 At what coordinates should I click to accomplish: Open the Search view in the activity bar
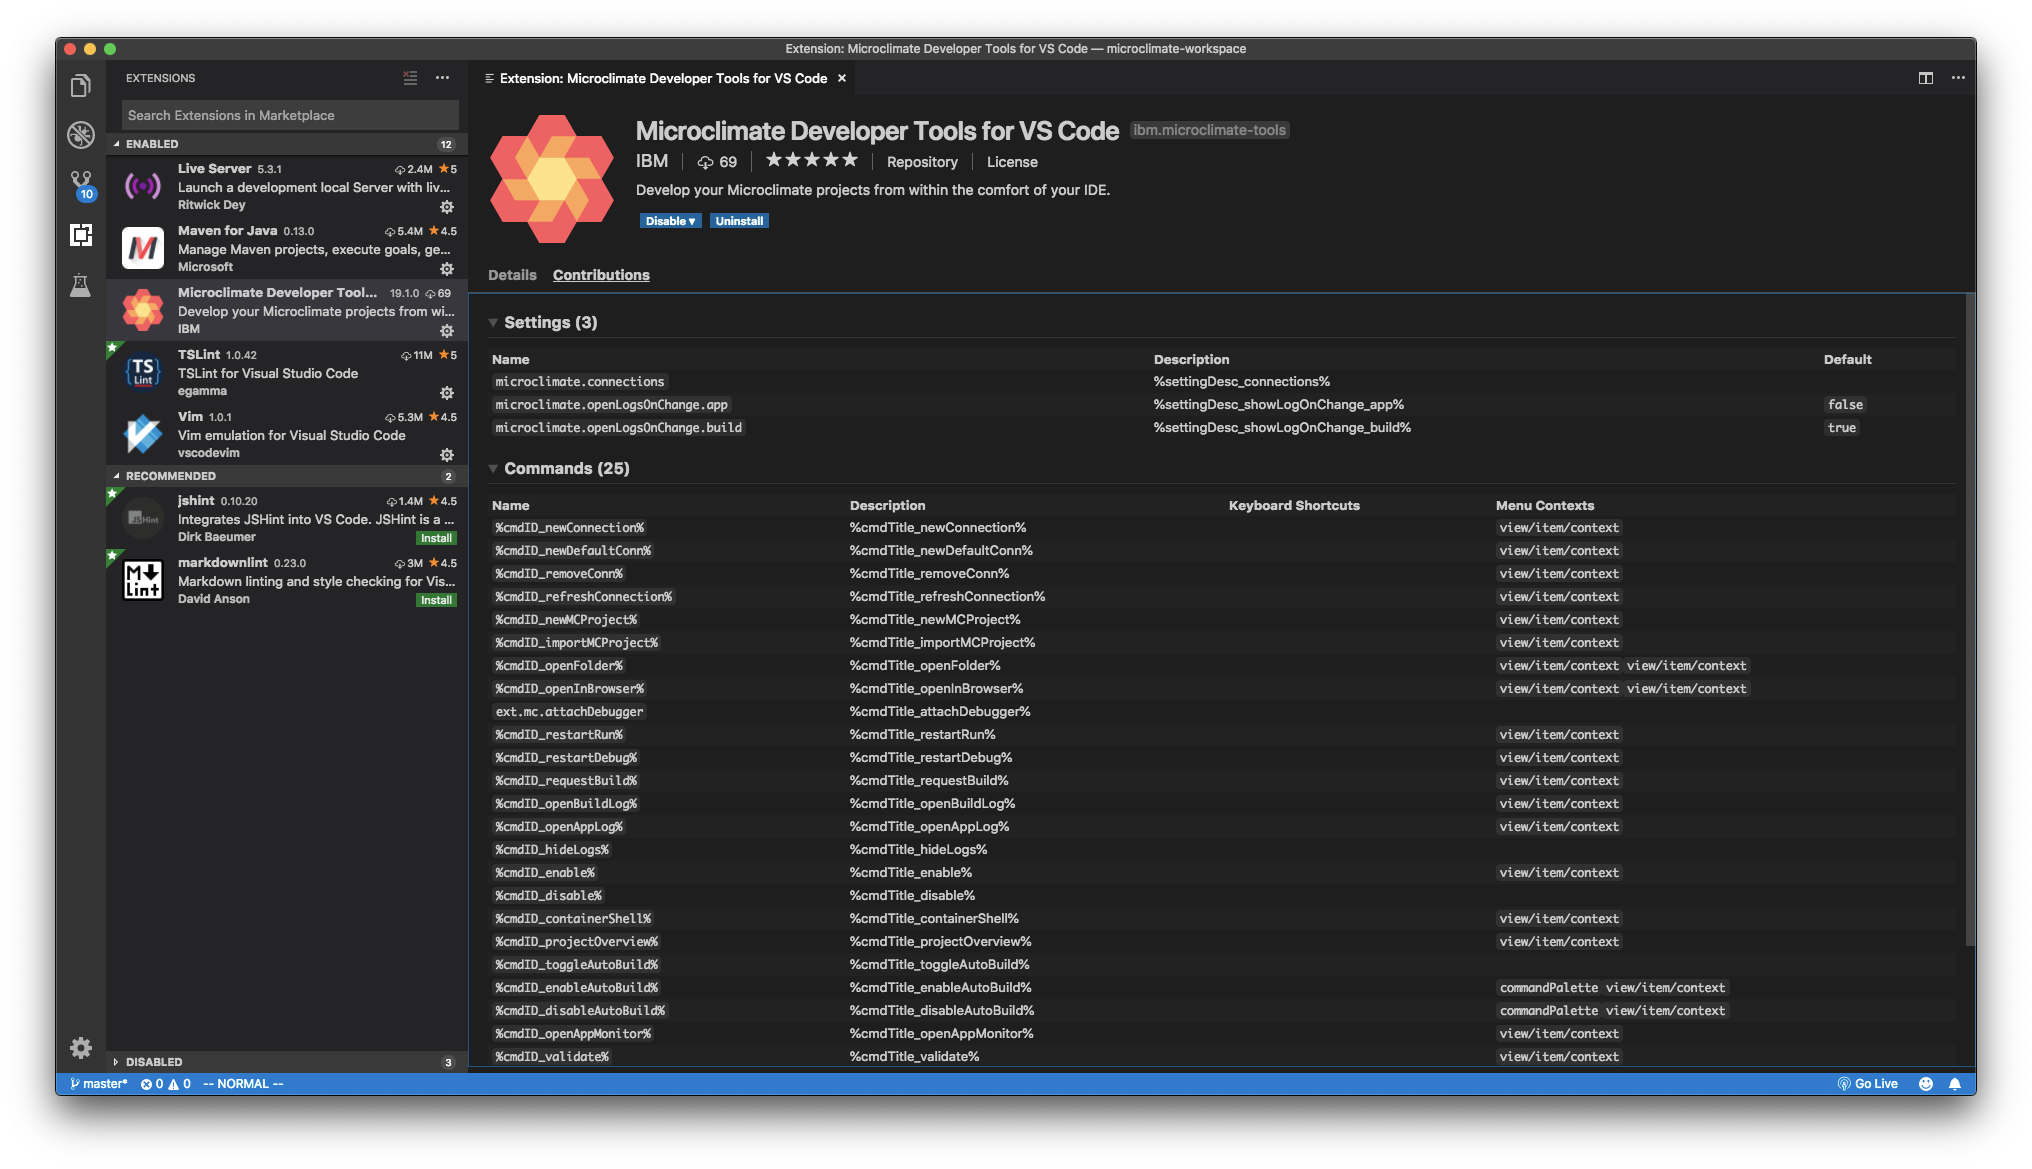80,134
